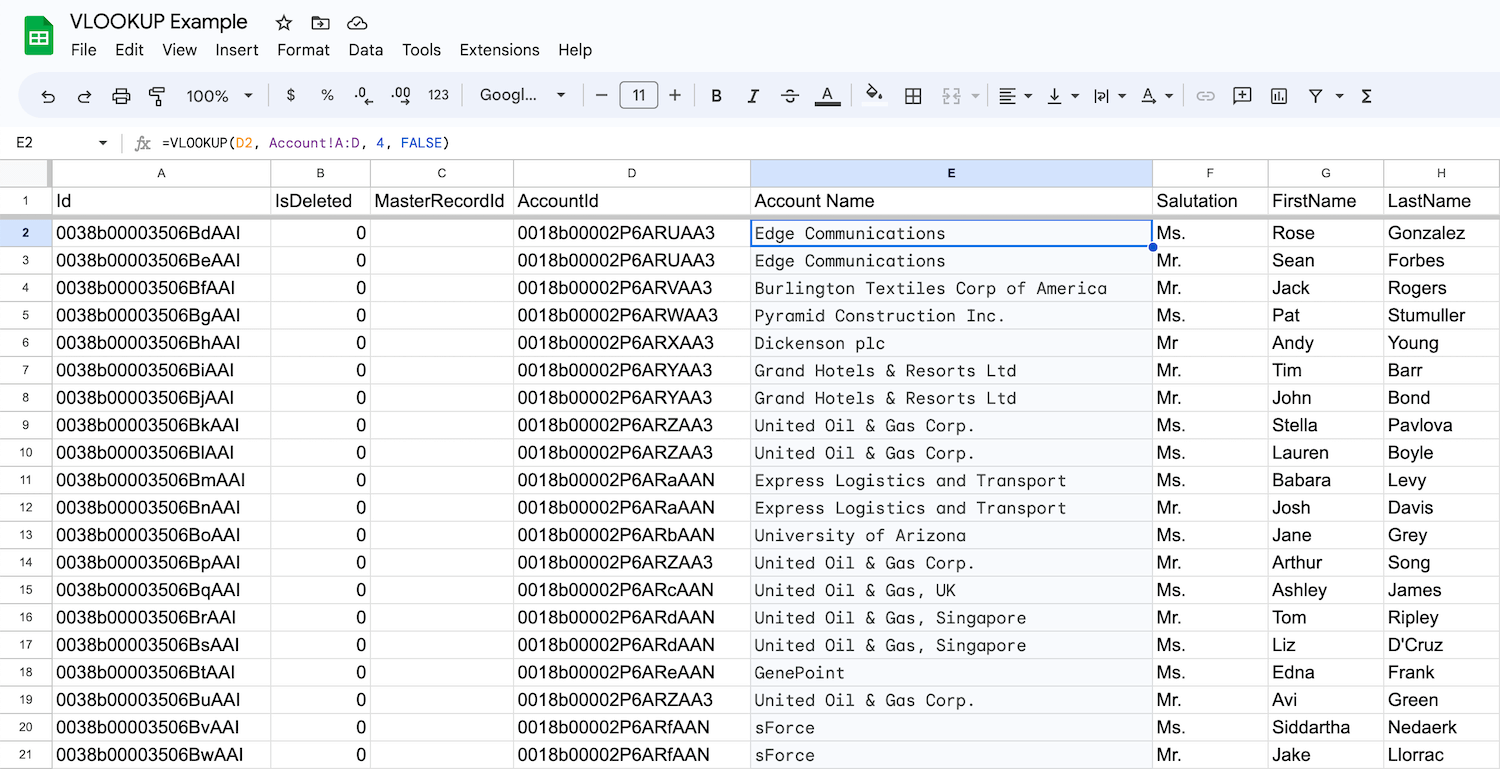
Task: Open the text rotation dropdown
Action: click(1156, 96)
